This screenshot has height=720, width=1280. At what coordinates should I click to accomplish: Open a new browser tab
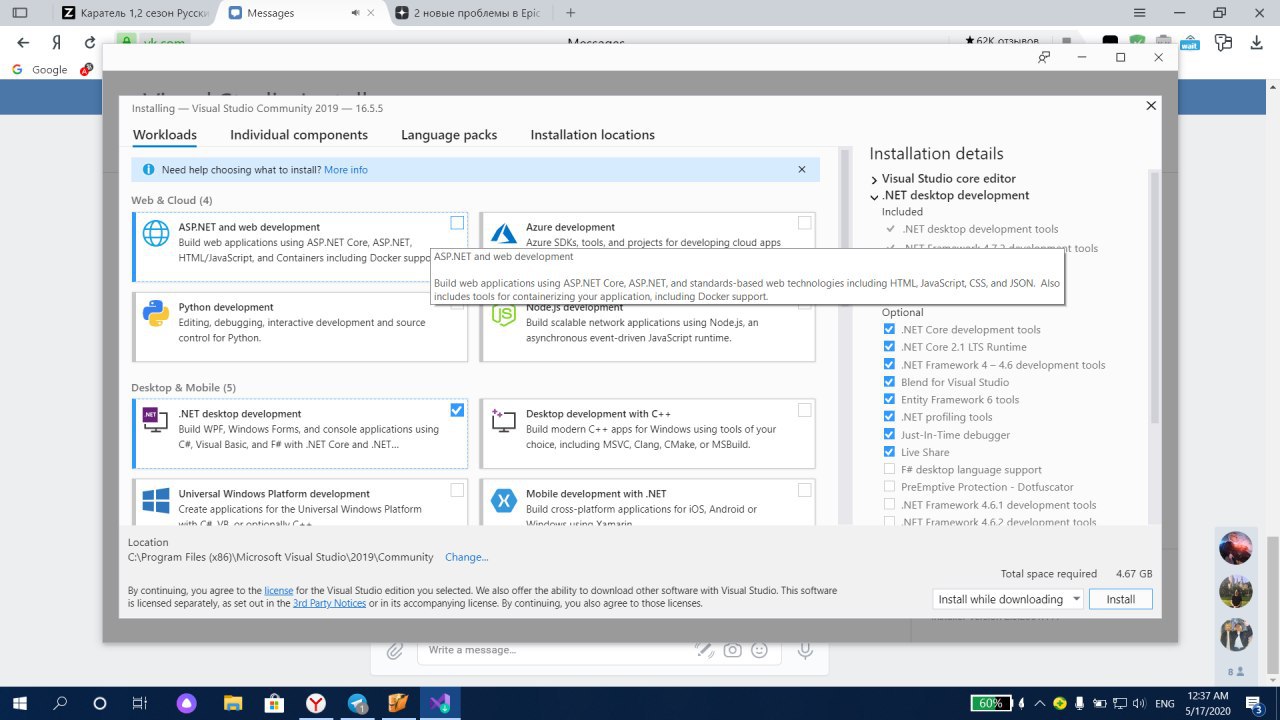pyautogui.click(x=571, y=13)
